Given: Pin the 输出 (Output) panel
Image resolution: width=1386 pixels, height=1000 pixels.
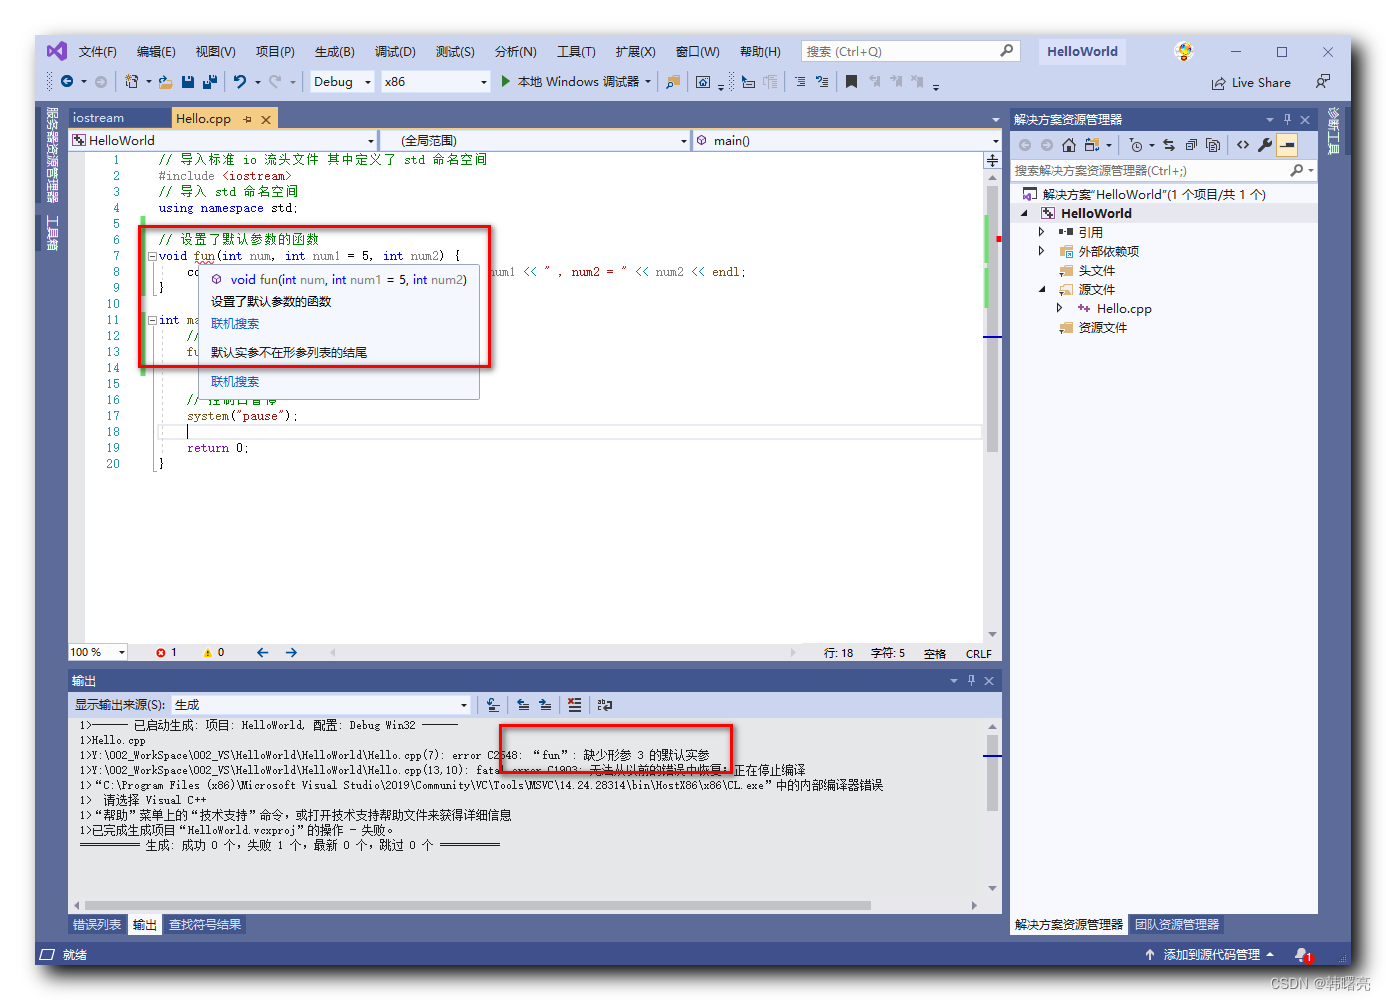Looking at the screenshot, I should pyautogui.click(x=970, y=680).
